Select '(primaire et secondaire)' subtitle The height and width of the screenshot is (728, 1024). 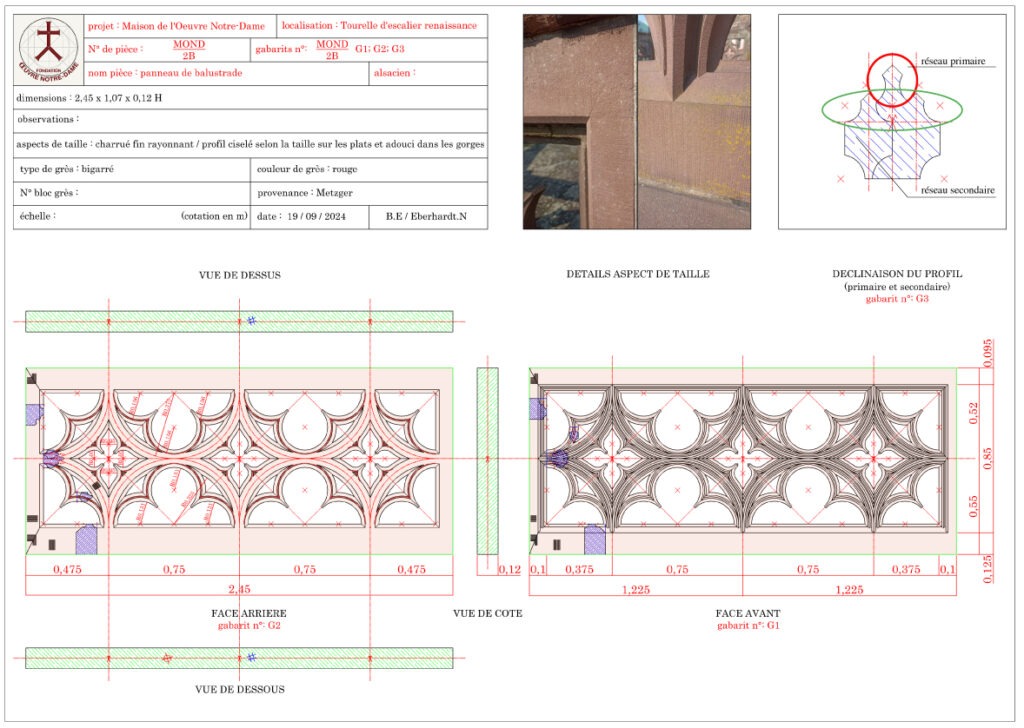[897, 287]
